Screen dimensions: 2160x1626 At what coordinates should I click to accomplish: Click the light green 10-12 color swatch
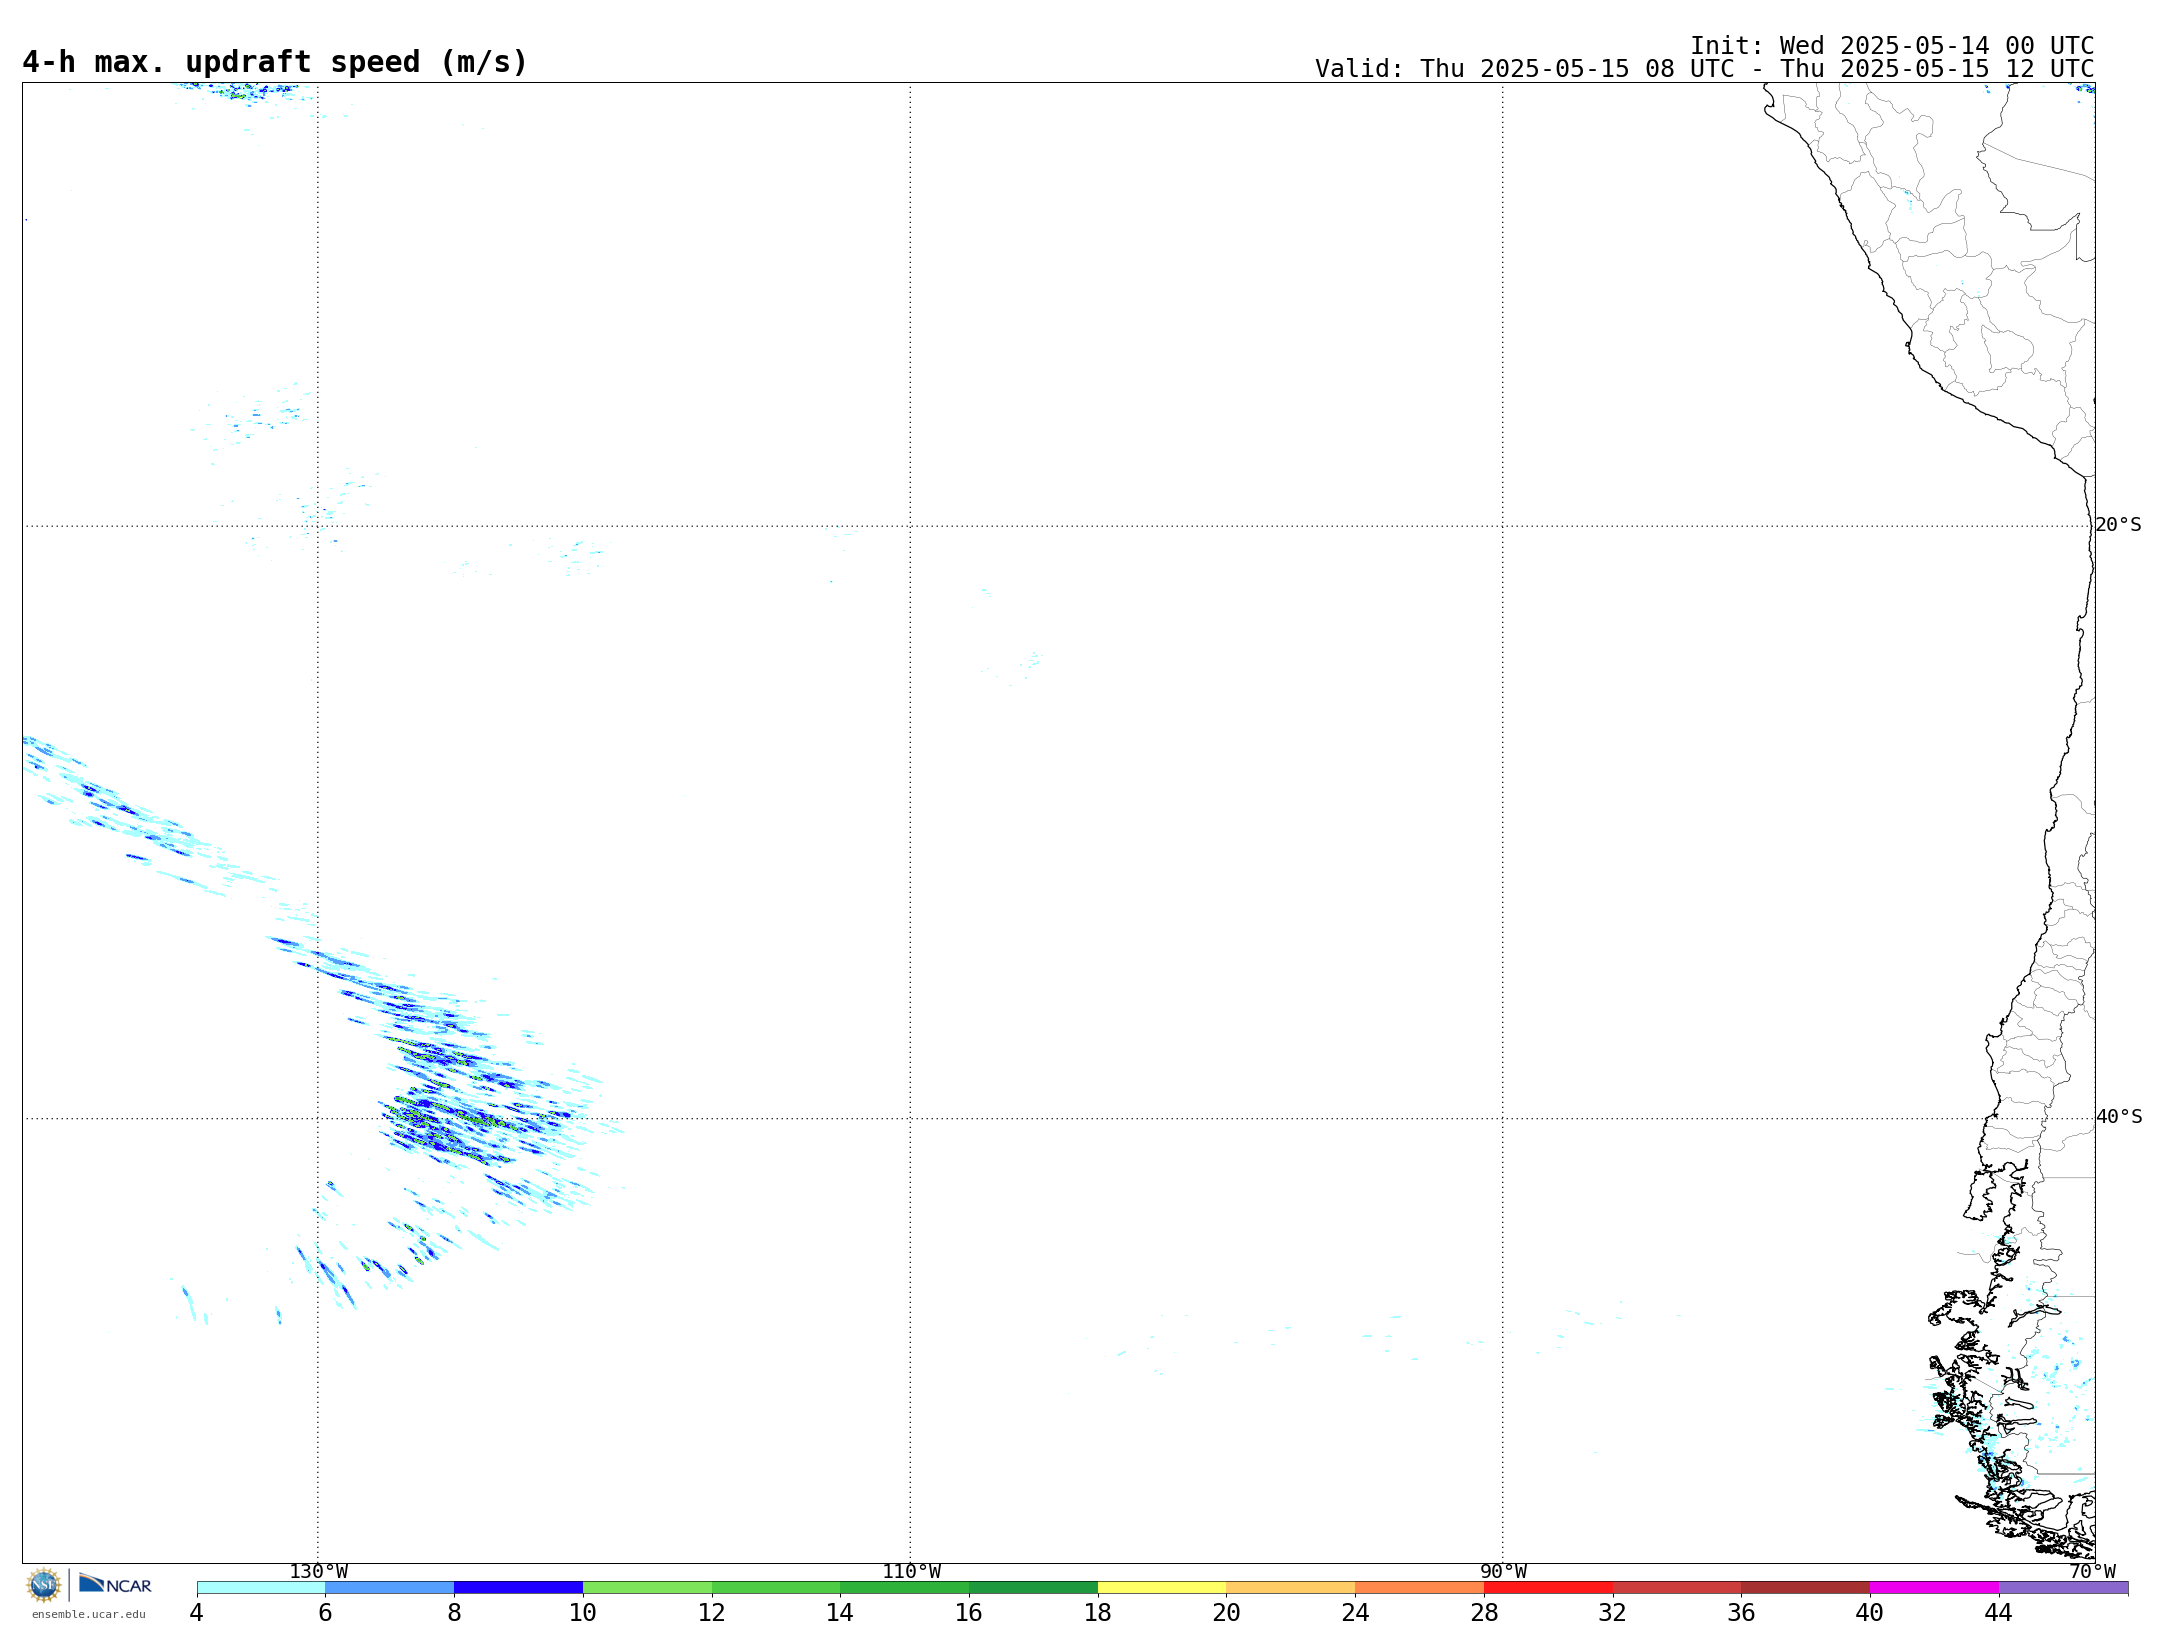click(x=647, y=1588)
